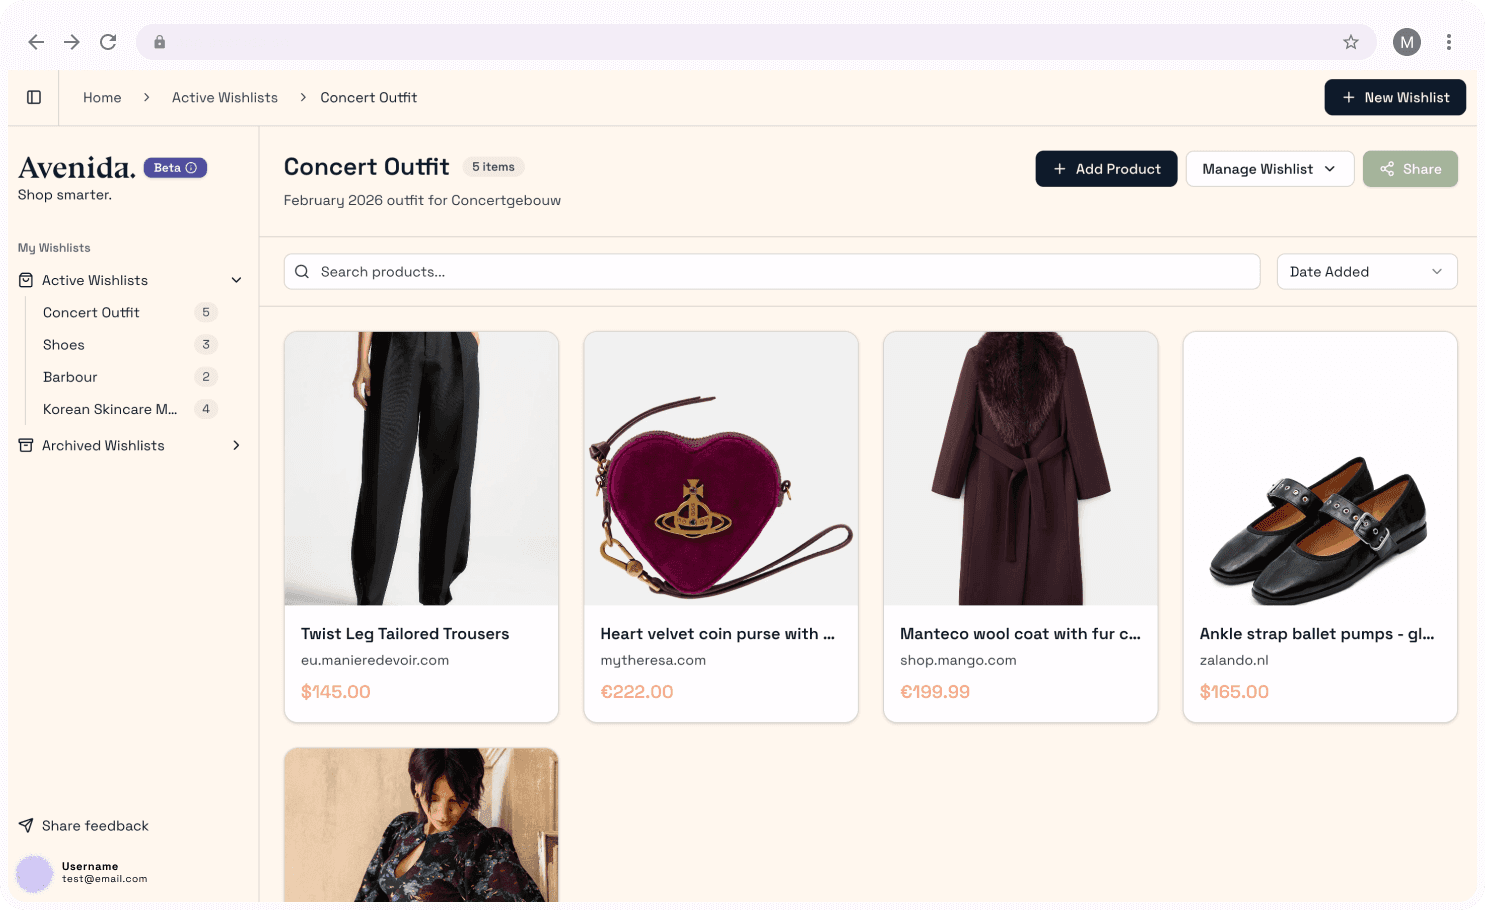Viewport: 1485px width, 910px height.
Task: Click the Beta info badge
Action: click(175, 168)
